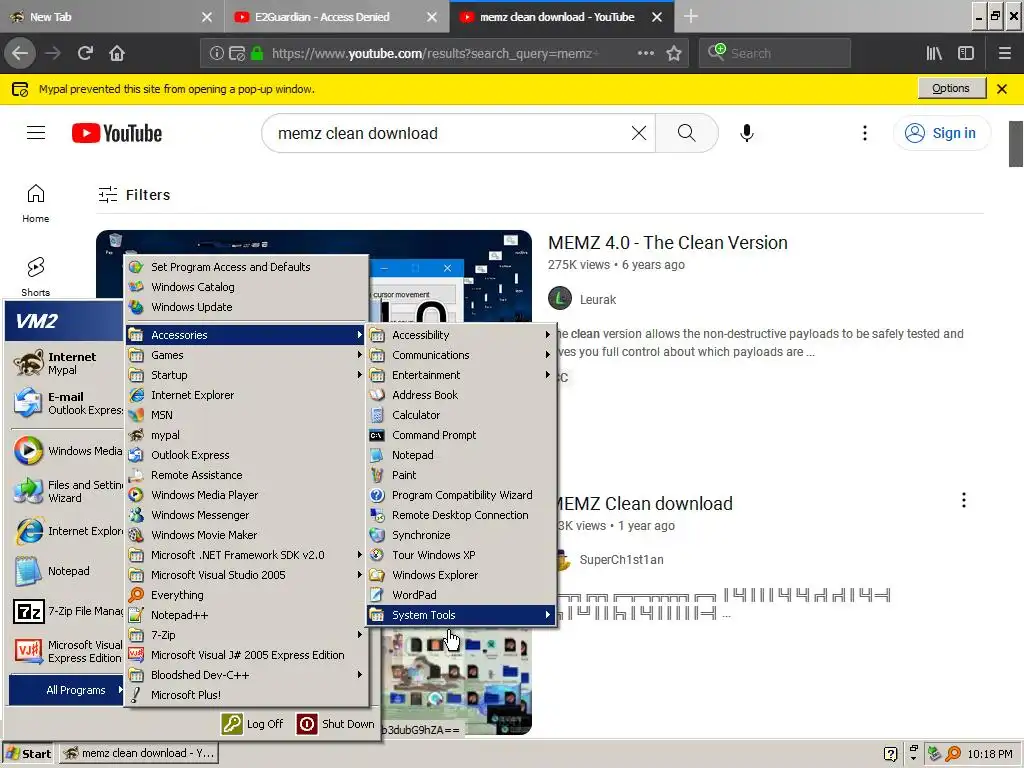The height and width of the screenshot is (768, 1024).
Task: Click Options on the pop-up blocked bar
Action: pyautogui.click(x=951, y=88)
